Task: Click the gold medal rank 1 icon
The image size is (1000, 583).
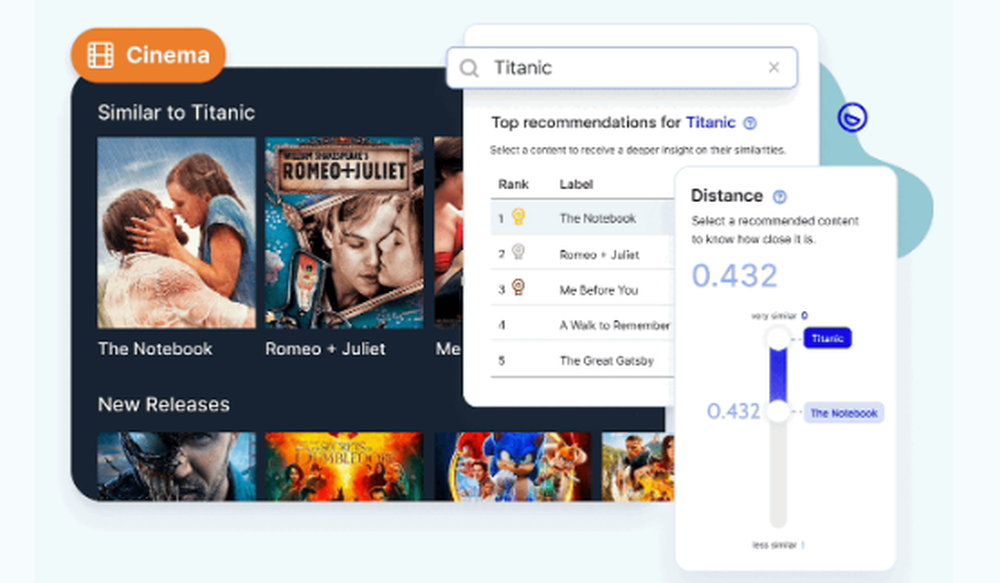Action: 518,217
